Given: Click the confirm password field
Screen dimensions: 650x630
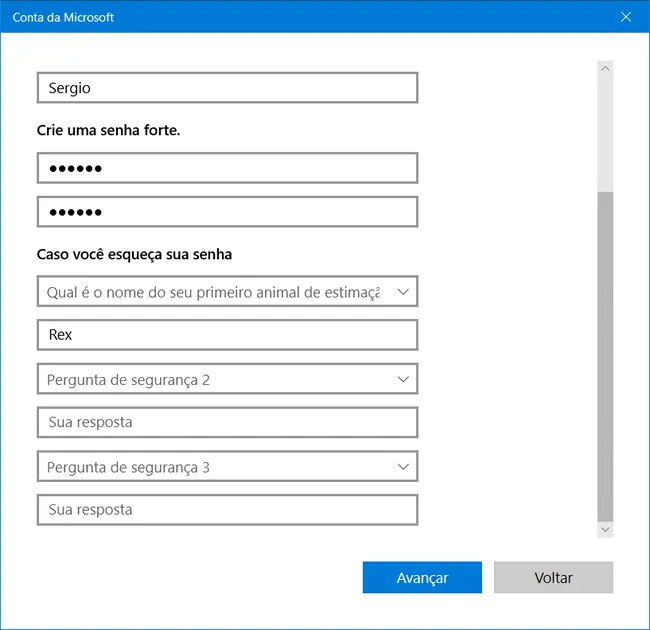Looking at the screenshot, I should (227, 212).
